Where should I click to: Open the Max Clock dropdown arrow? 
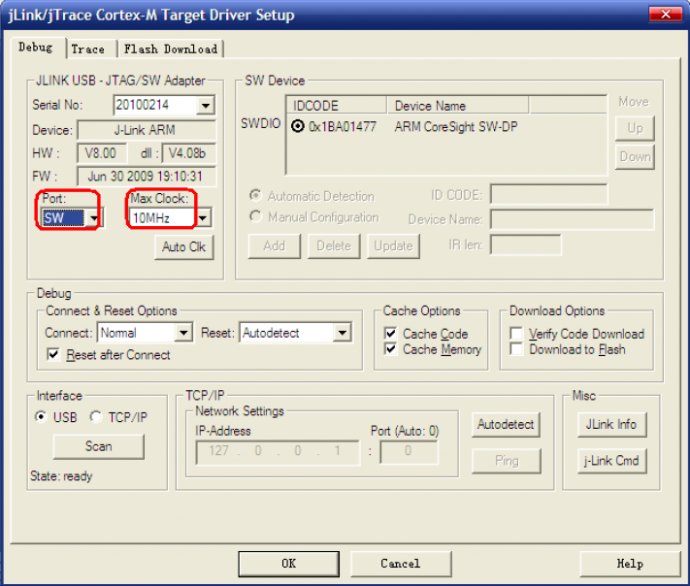point(203,218)
